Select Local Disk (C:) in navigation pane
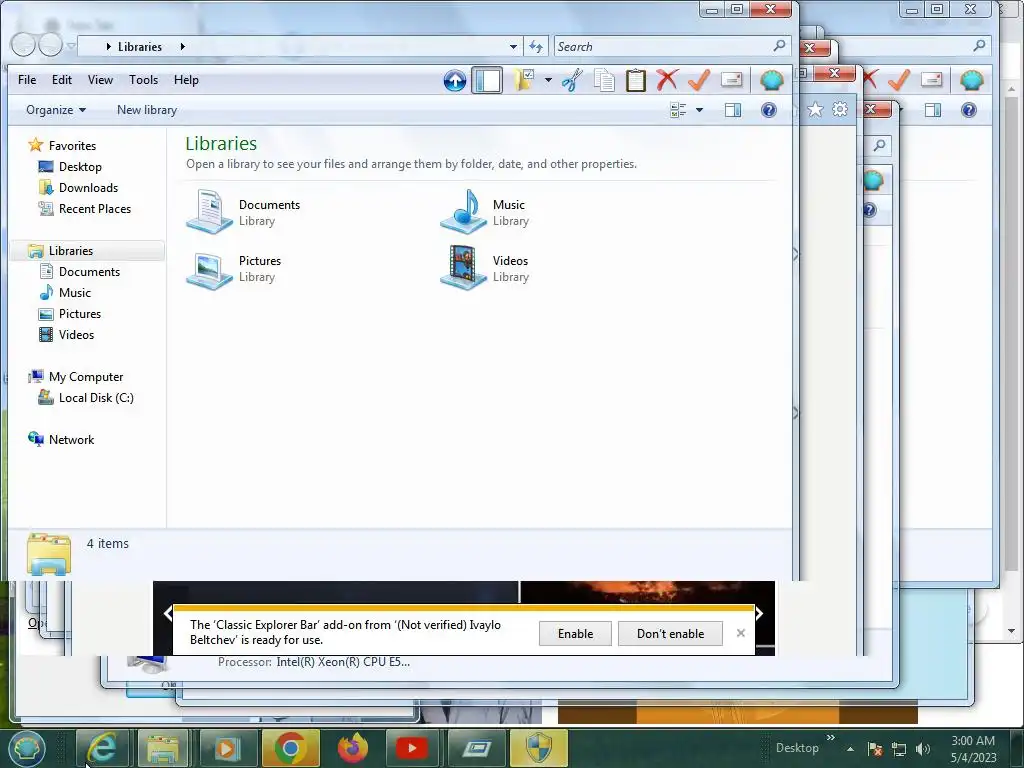The width and height of the screenshot is (1024, 768). (x=96, y=398)
